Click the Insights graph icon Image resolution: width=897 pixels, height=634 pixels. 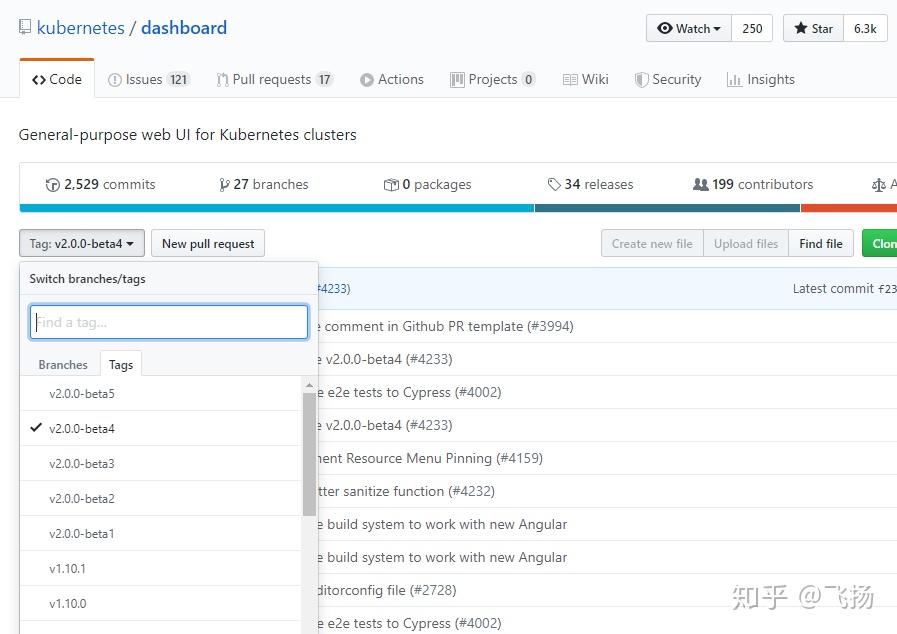pos(734,80)
